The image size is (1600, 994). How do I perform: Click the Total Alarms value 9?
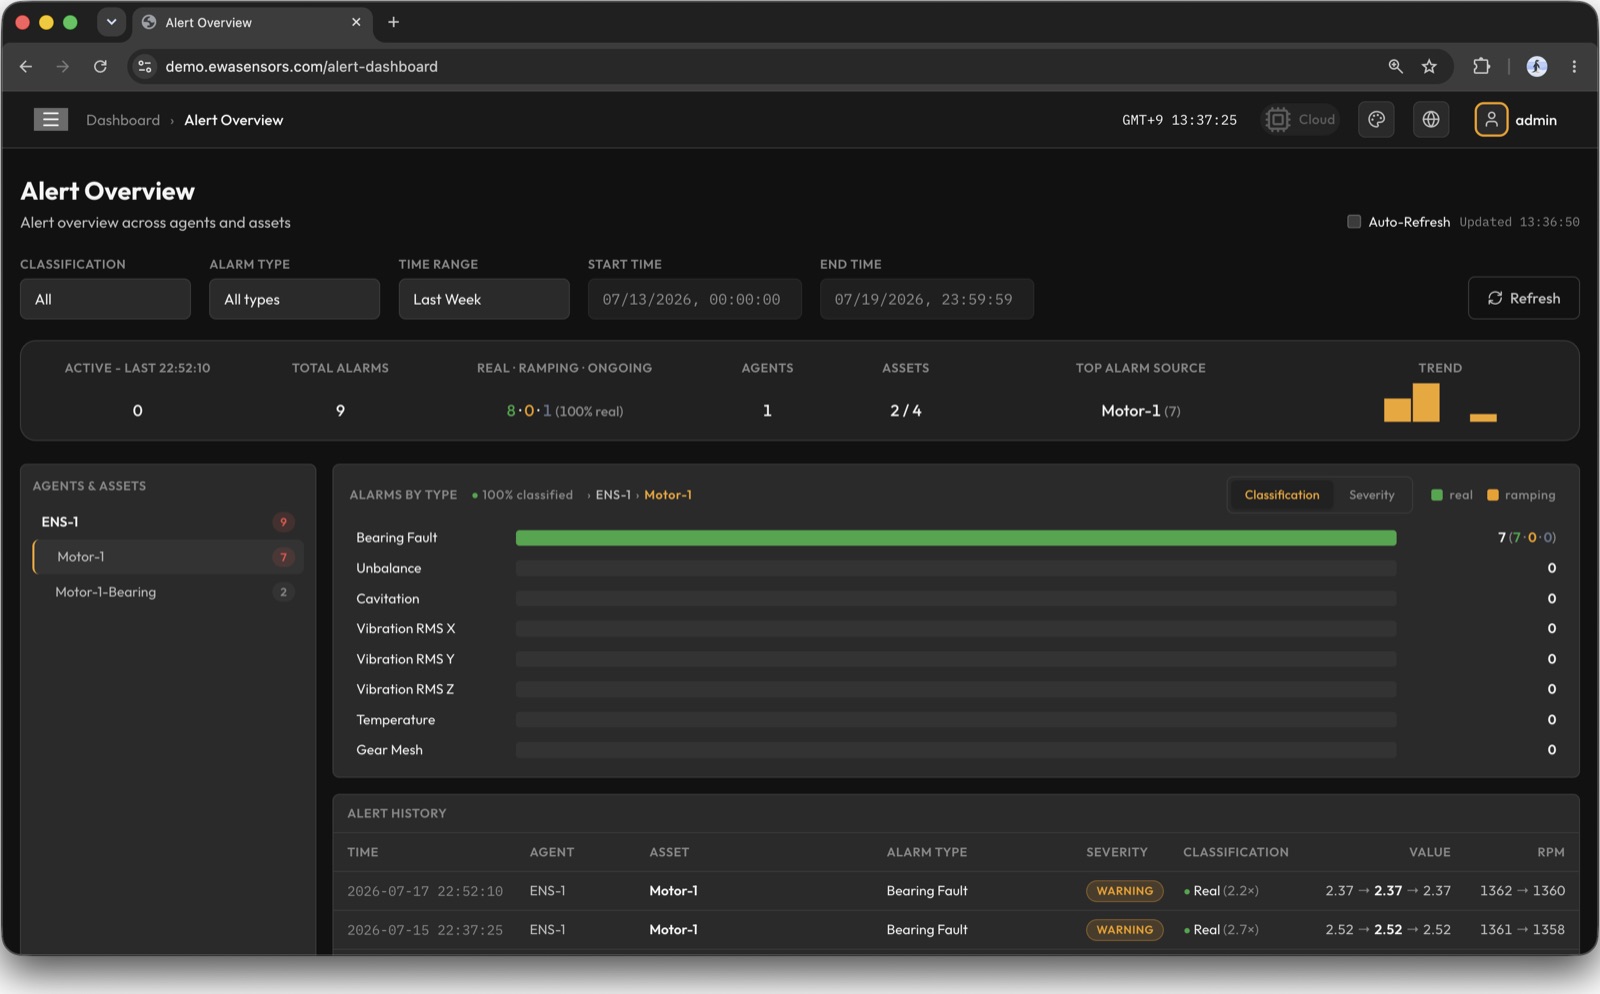(340, 411)
